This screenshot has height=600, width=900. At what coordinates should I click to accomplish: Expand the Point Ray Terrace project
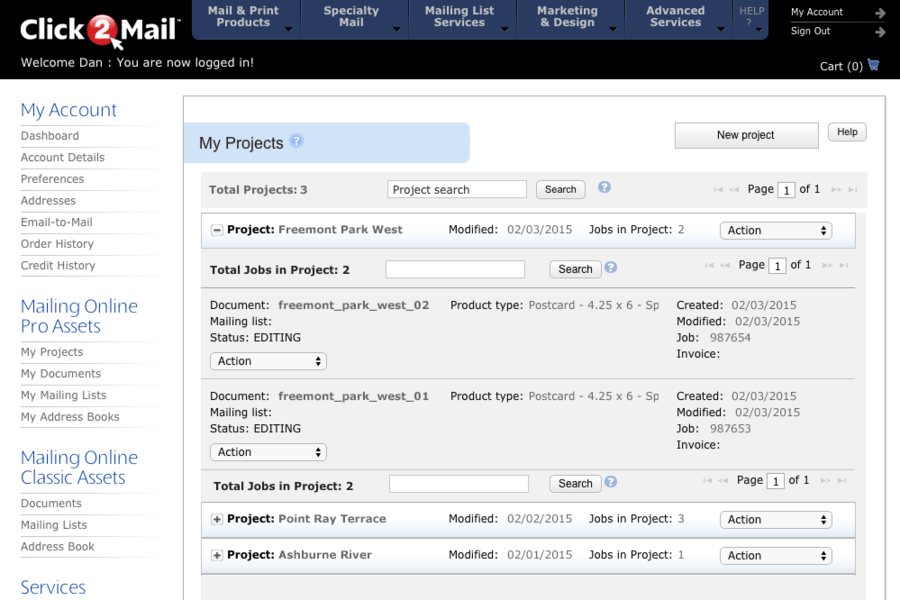click(217, 519)
